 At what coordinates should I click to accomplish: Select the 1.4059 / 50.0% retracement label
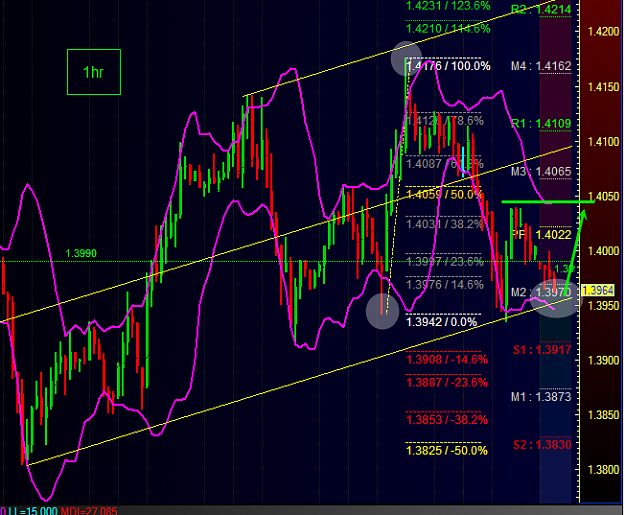444,195
